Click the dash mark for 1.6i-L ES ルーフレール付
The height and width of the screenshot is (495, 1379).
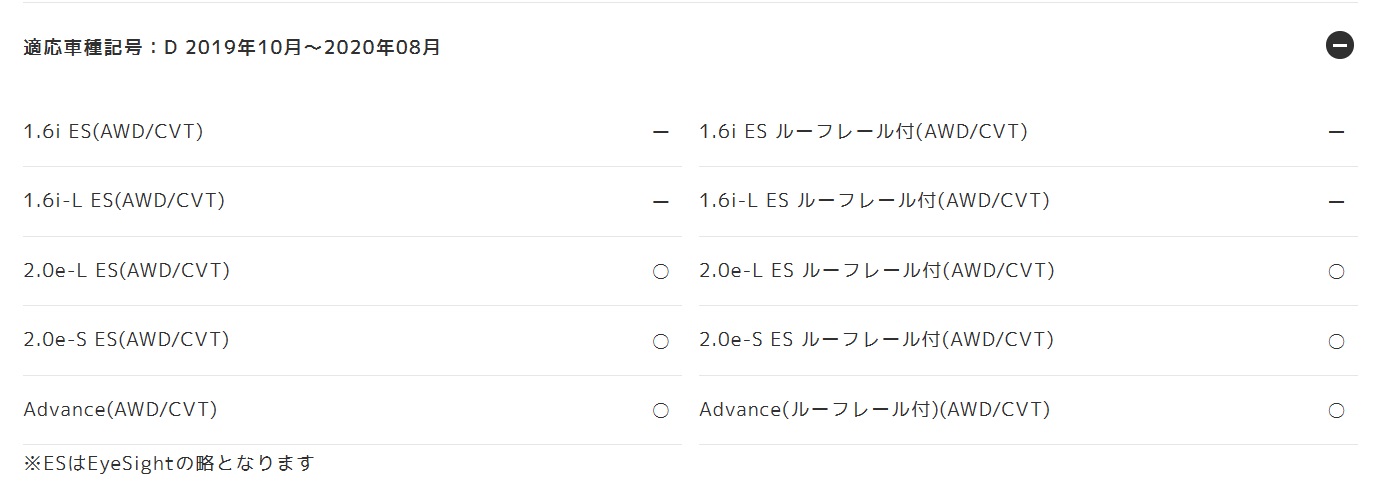[1336, 202]
